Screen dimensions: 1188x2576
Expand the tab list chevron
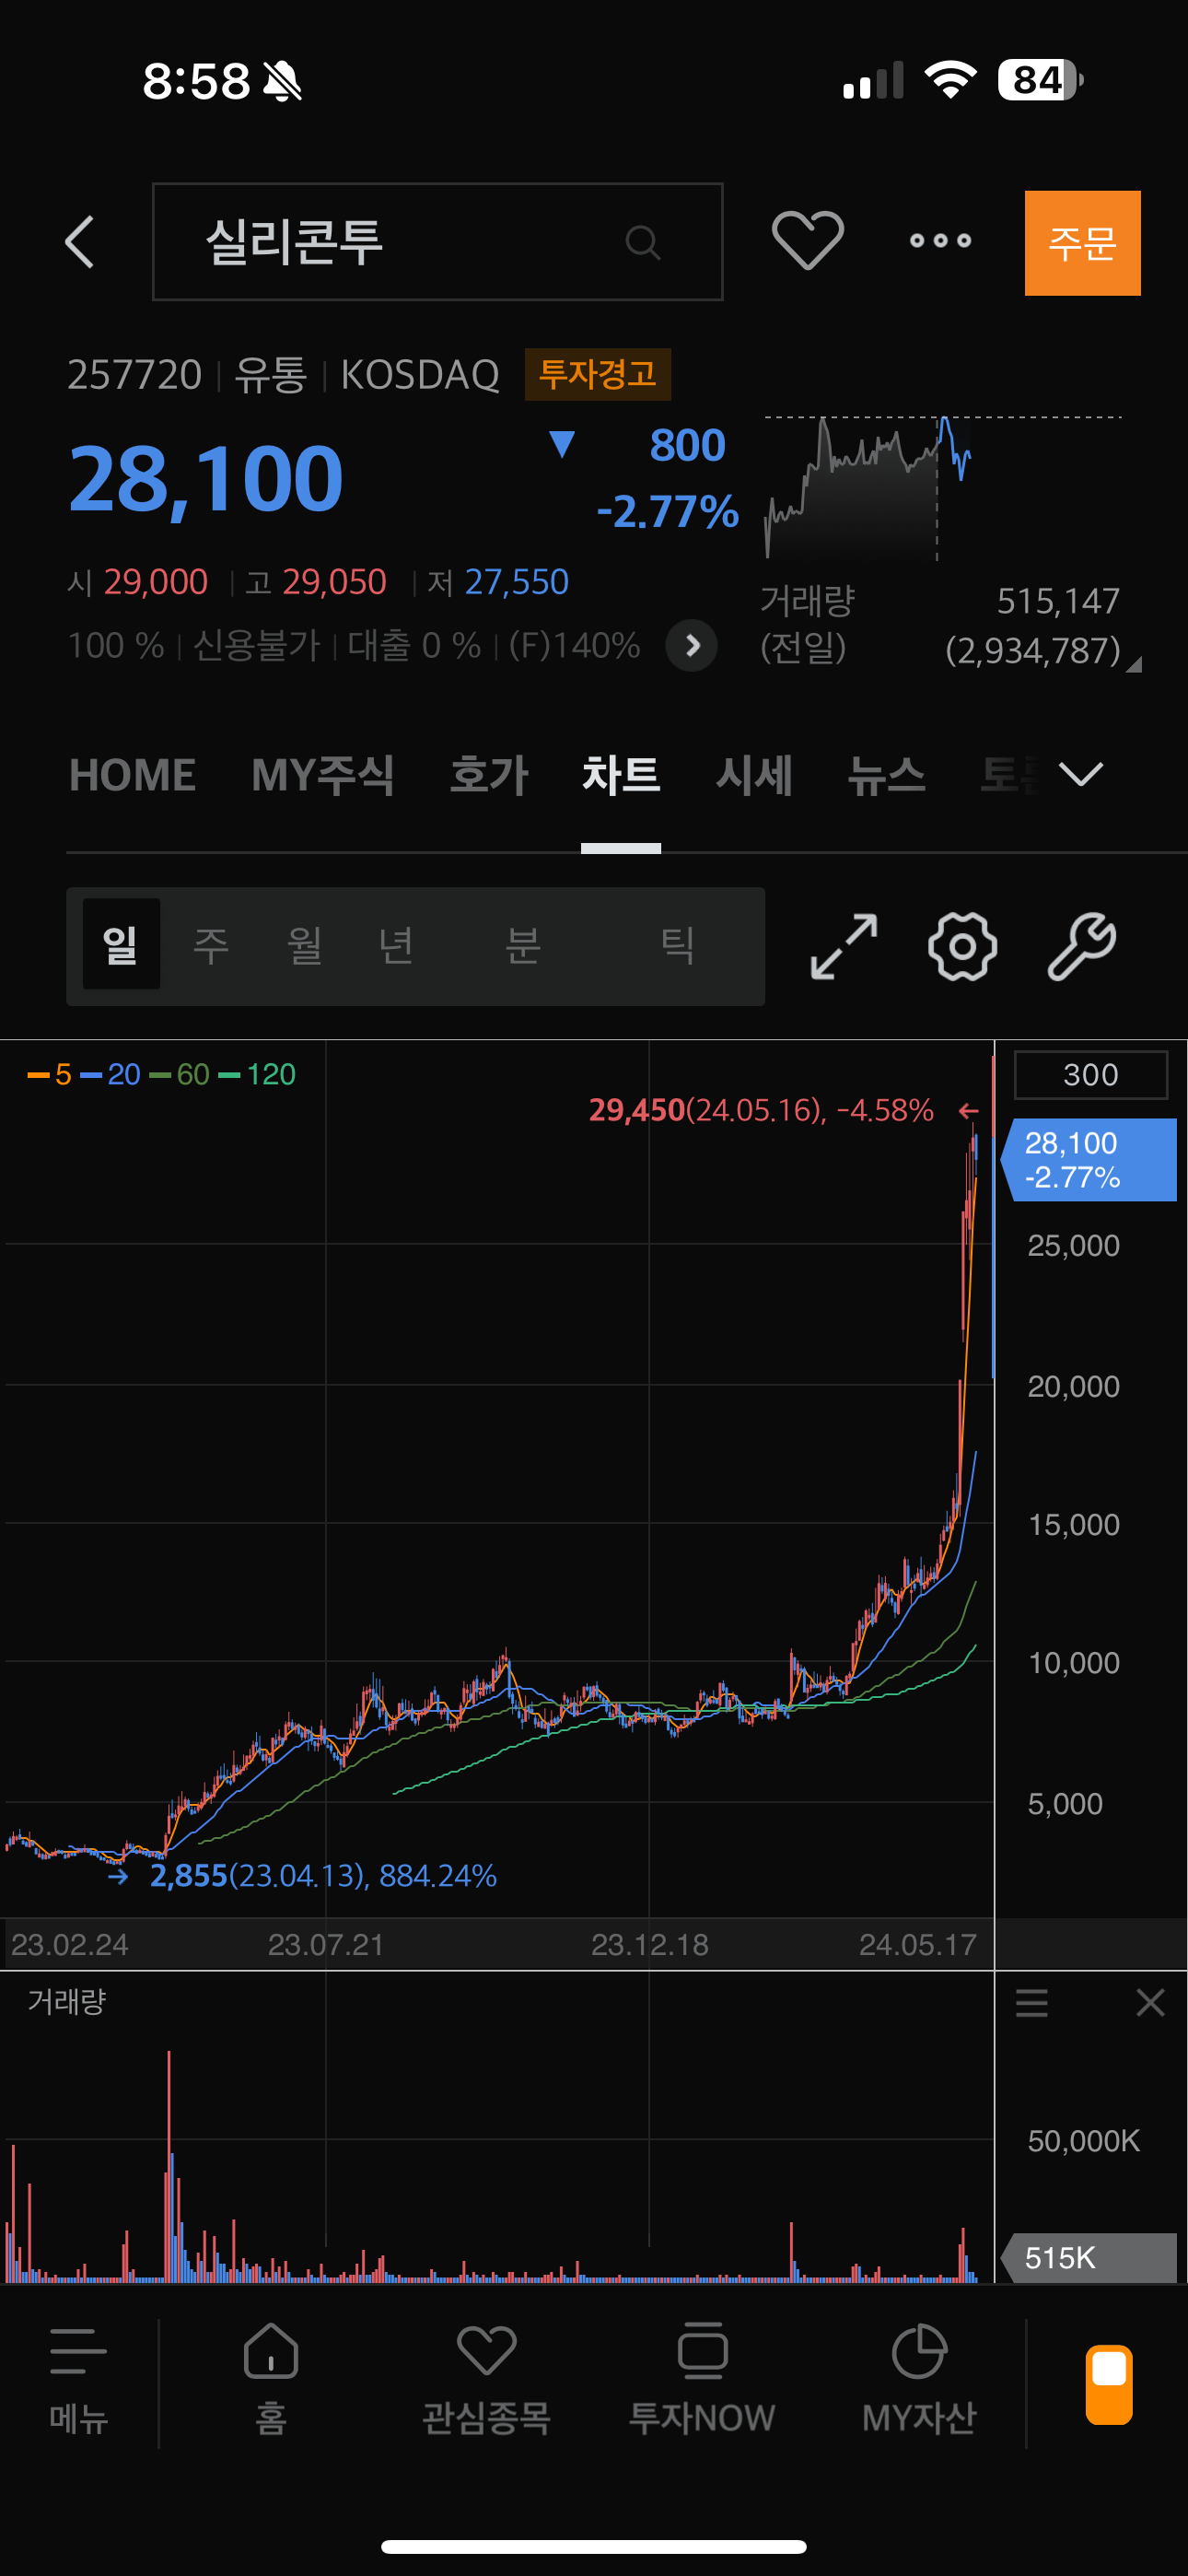point(1081,774)
